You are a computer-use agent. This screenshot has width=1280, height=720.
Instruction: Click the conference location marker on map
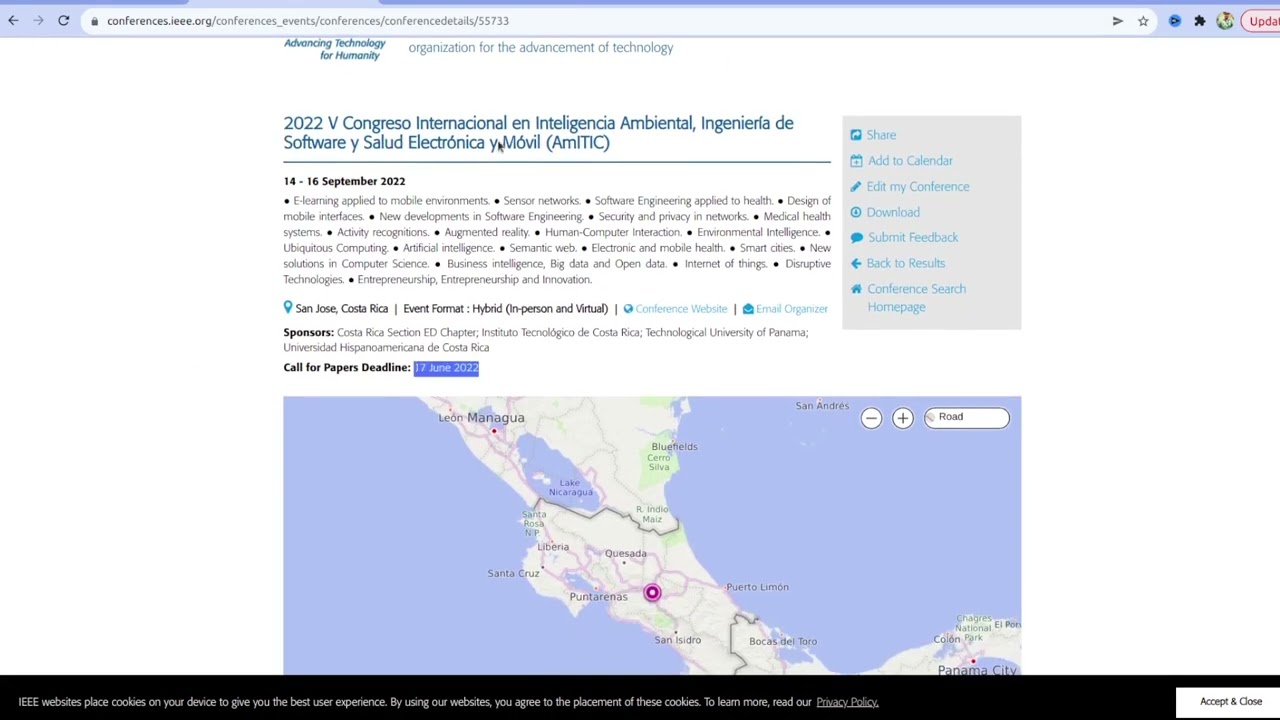(652, 593)
